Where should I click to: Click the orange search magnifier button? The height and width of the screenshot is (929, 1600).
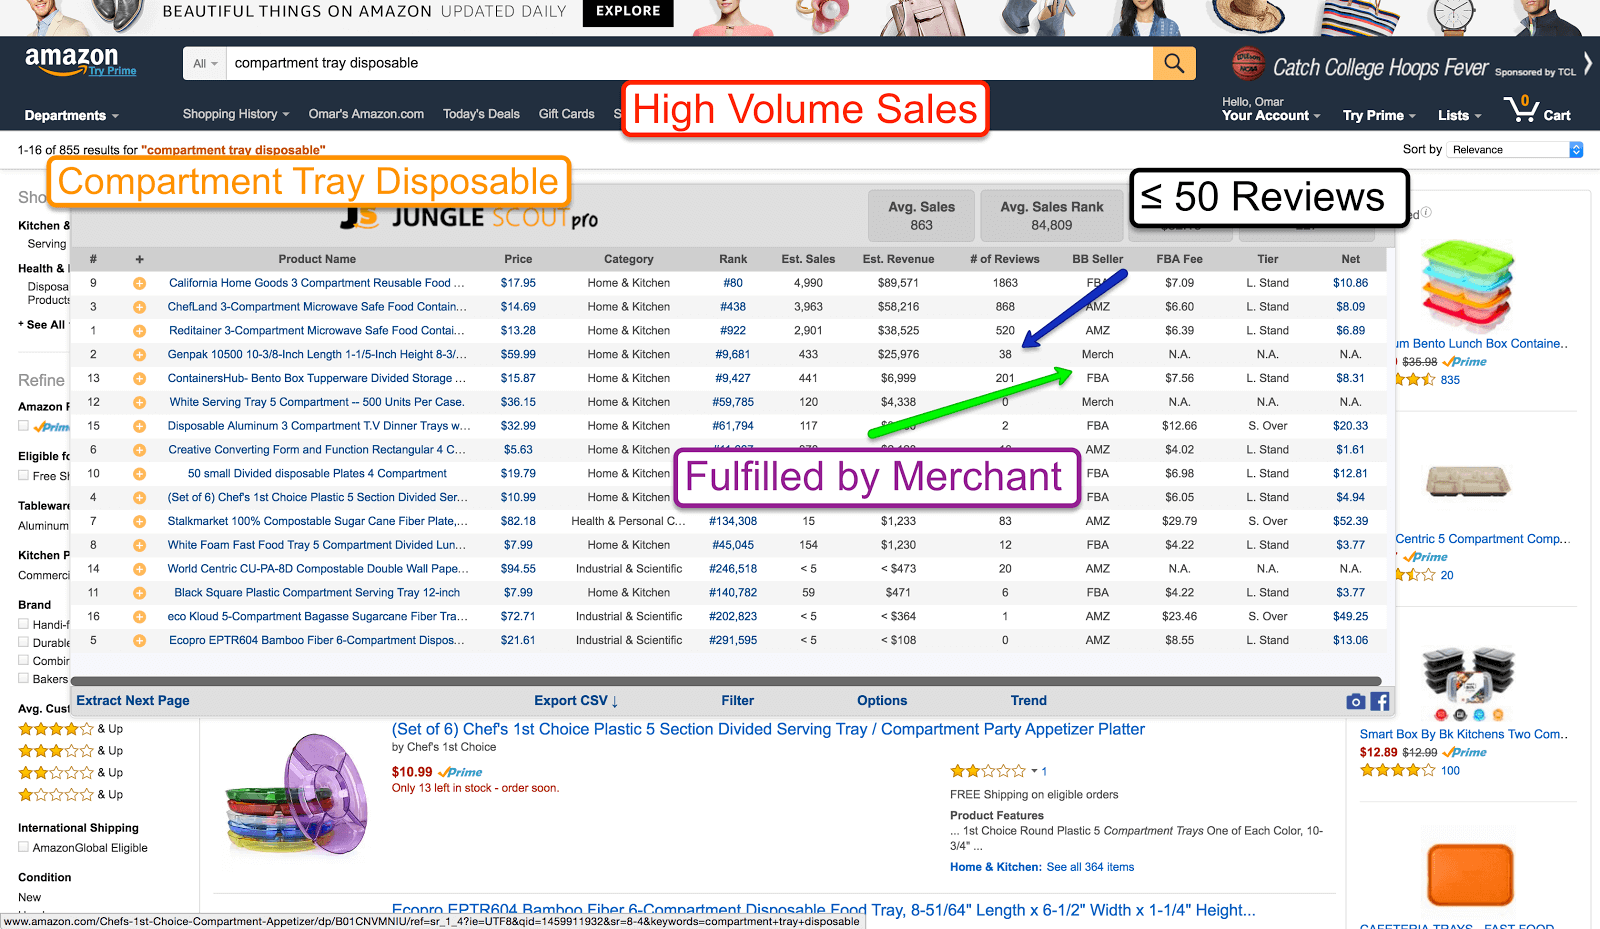tap(1174, 63)
